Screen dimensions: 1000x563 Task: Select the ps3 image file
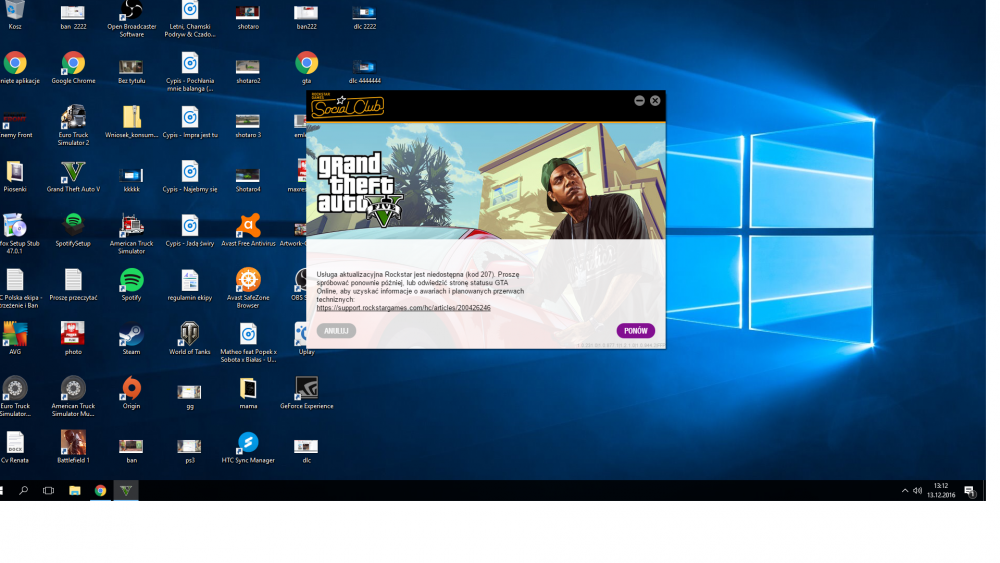click(x=189, y=449)
